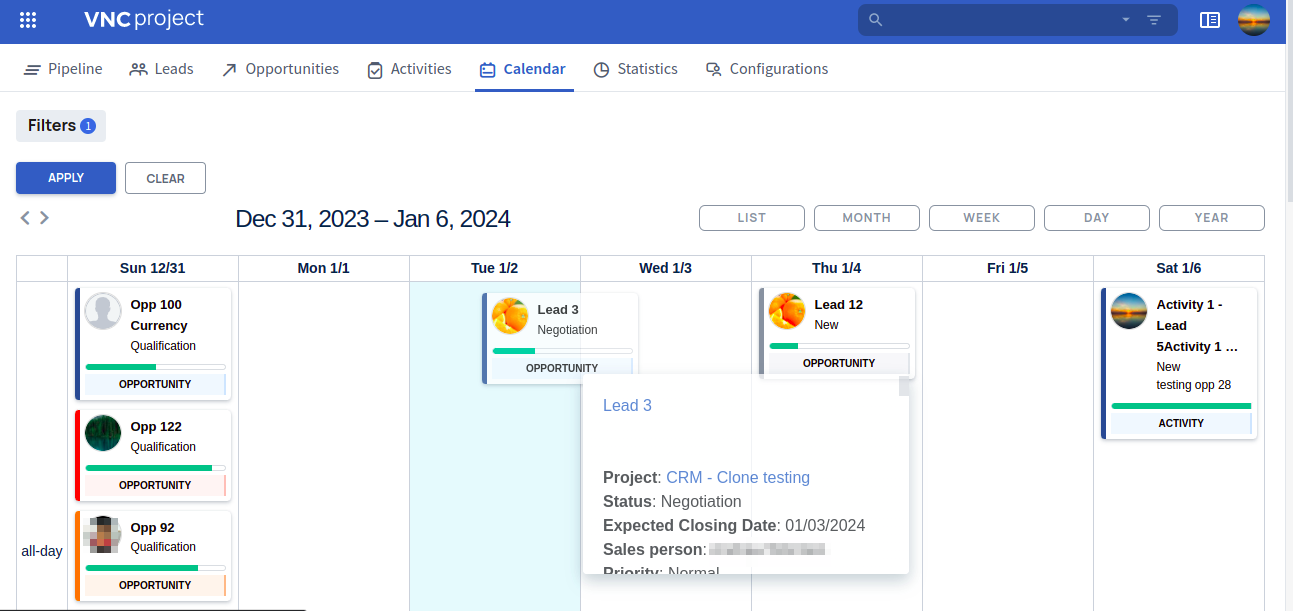
Task: Expand the search bar dropdown arrow
Action: (x=1126, y=20)
